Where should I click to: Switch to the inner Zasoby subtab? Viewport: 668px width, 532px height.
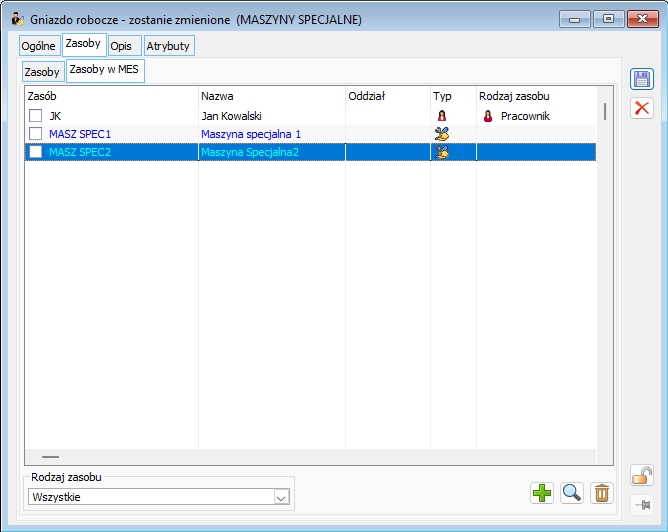(43, 72)
